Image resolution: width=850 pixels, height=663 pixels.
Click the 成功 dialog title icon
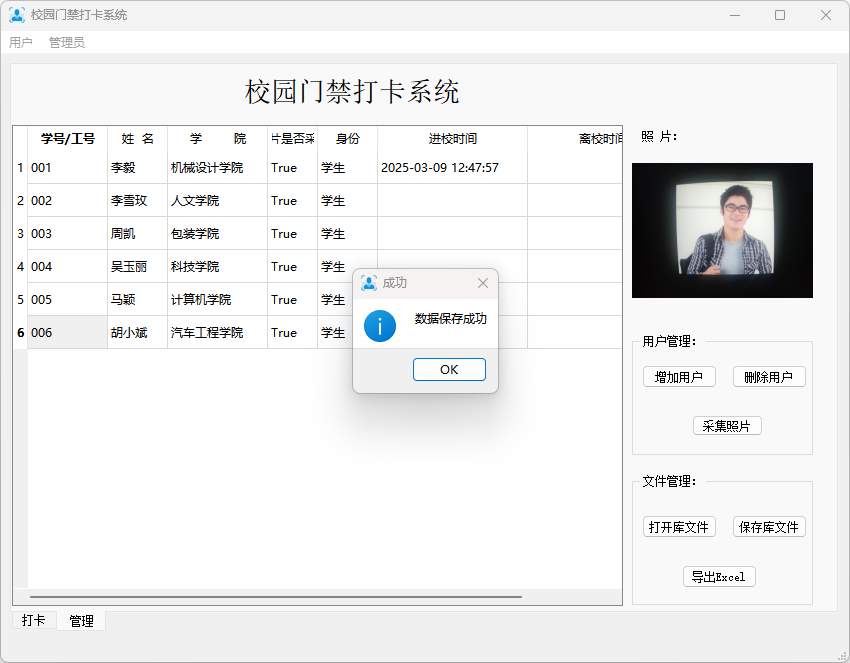(x=369, y=283)
